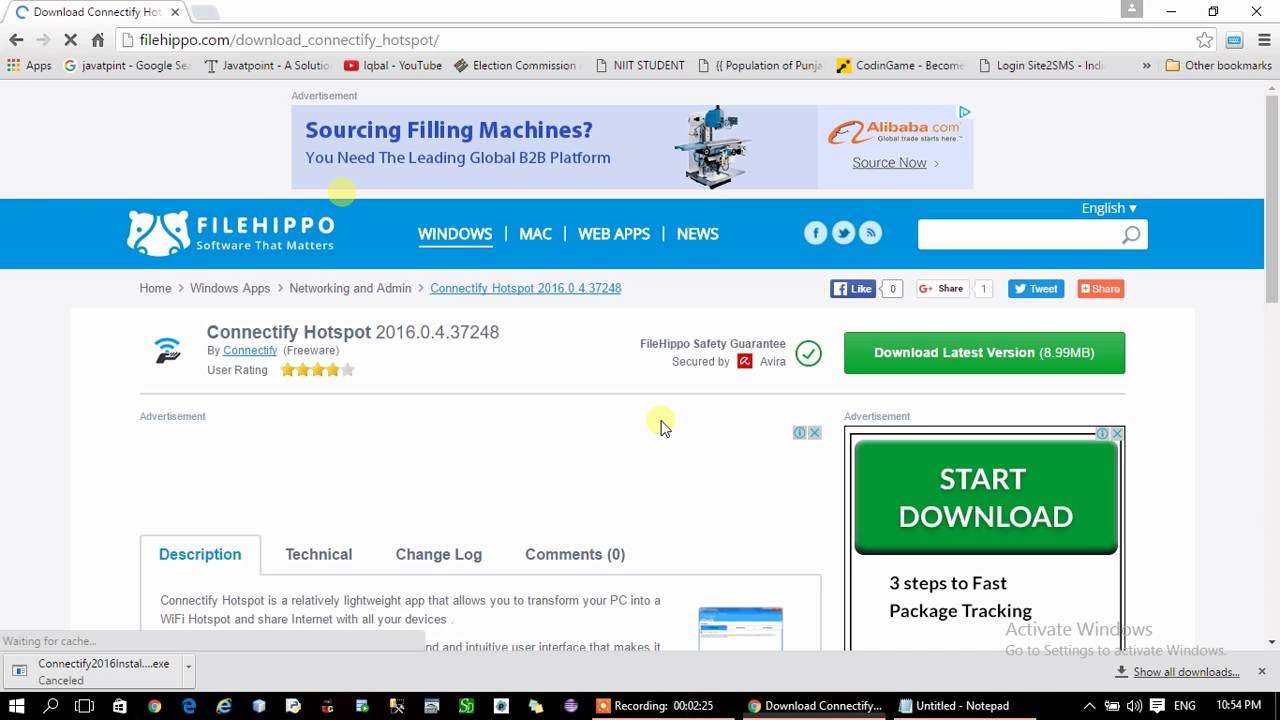
Task: Open FileHippo Facebook page icon
Action: [815, 233]
